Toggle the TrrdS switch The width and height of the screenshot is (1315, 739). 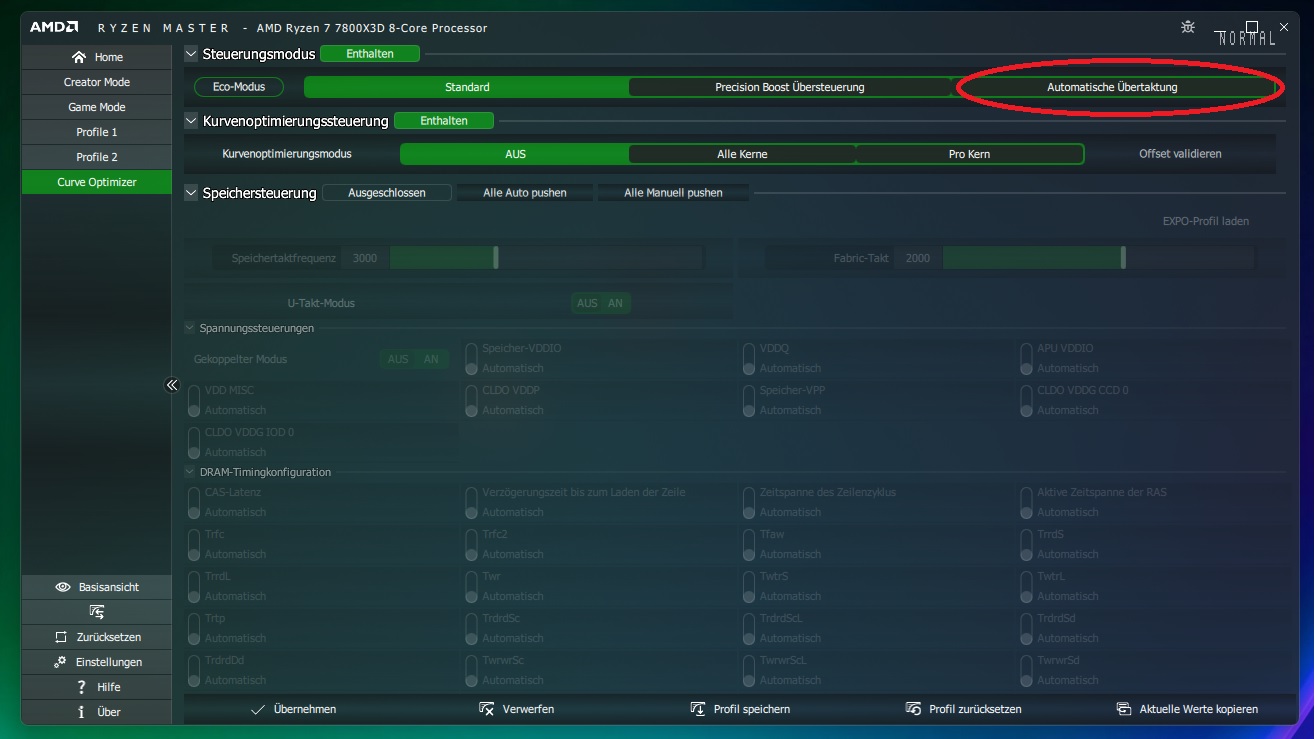click(x=1027, y=544)
